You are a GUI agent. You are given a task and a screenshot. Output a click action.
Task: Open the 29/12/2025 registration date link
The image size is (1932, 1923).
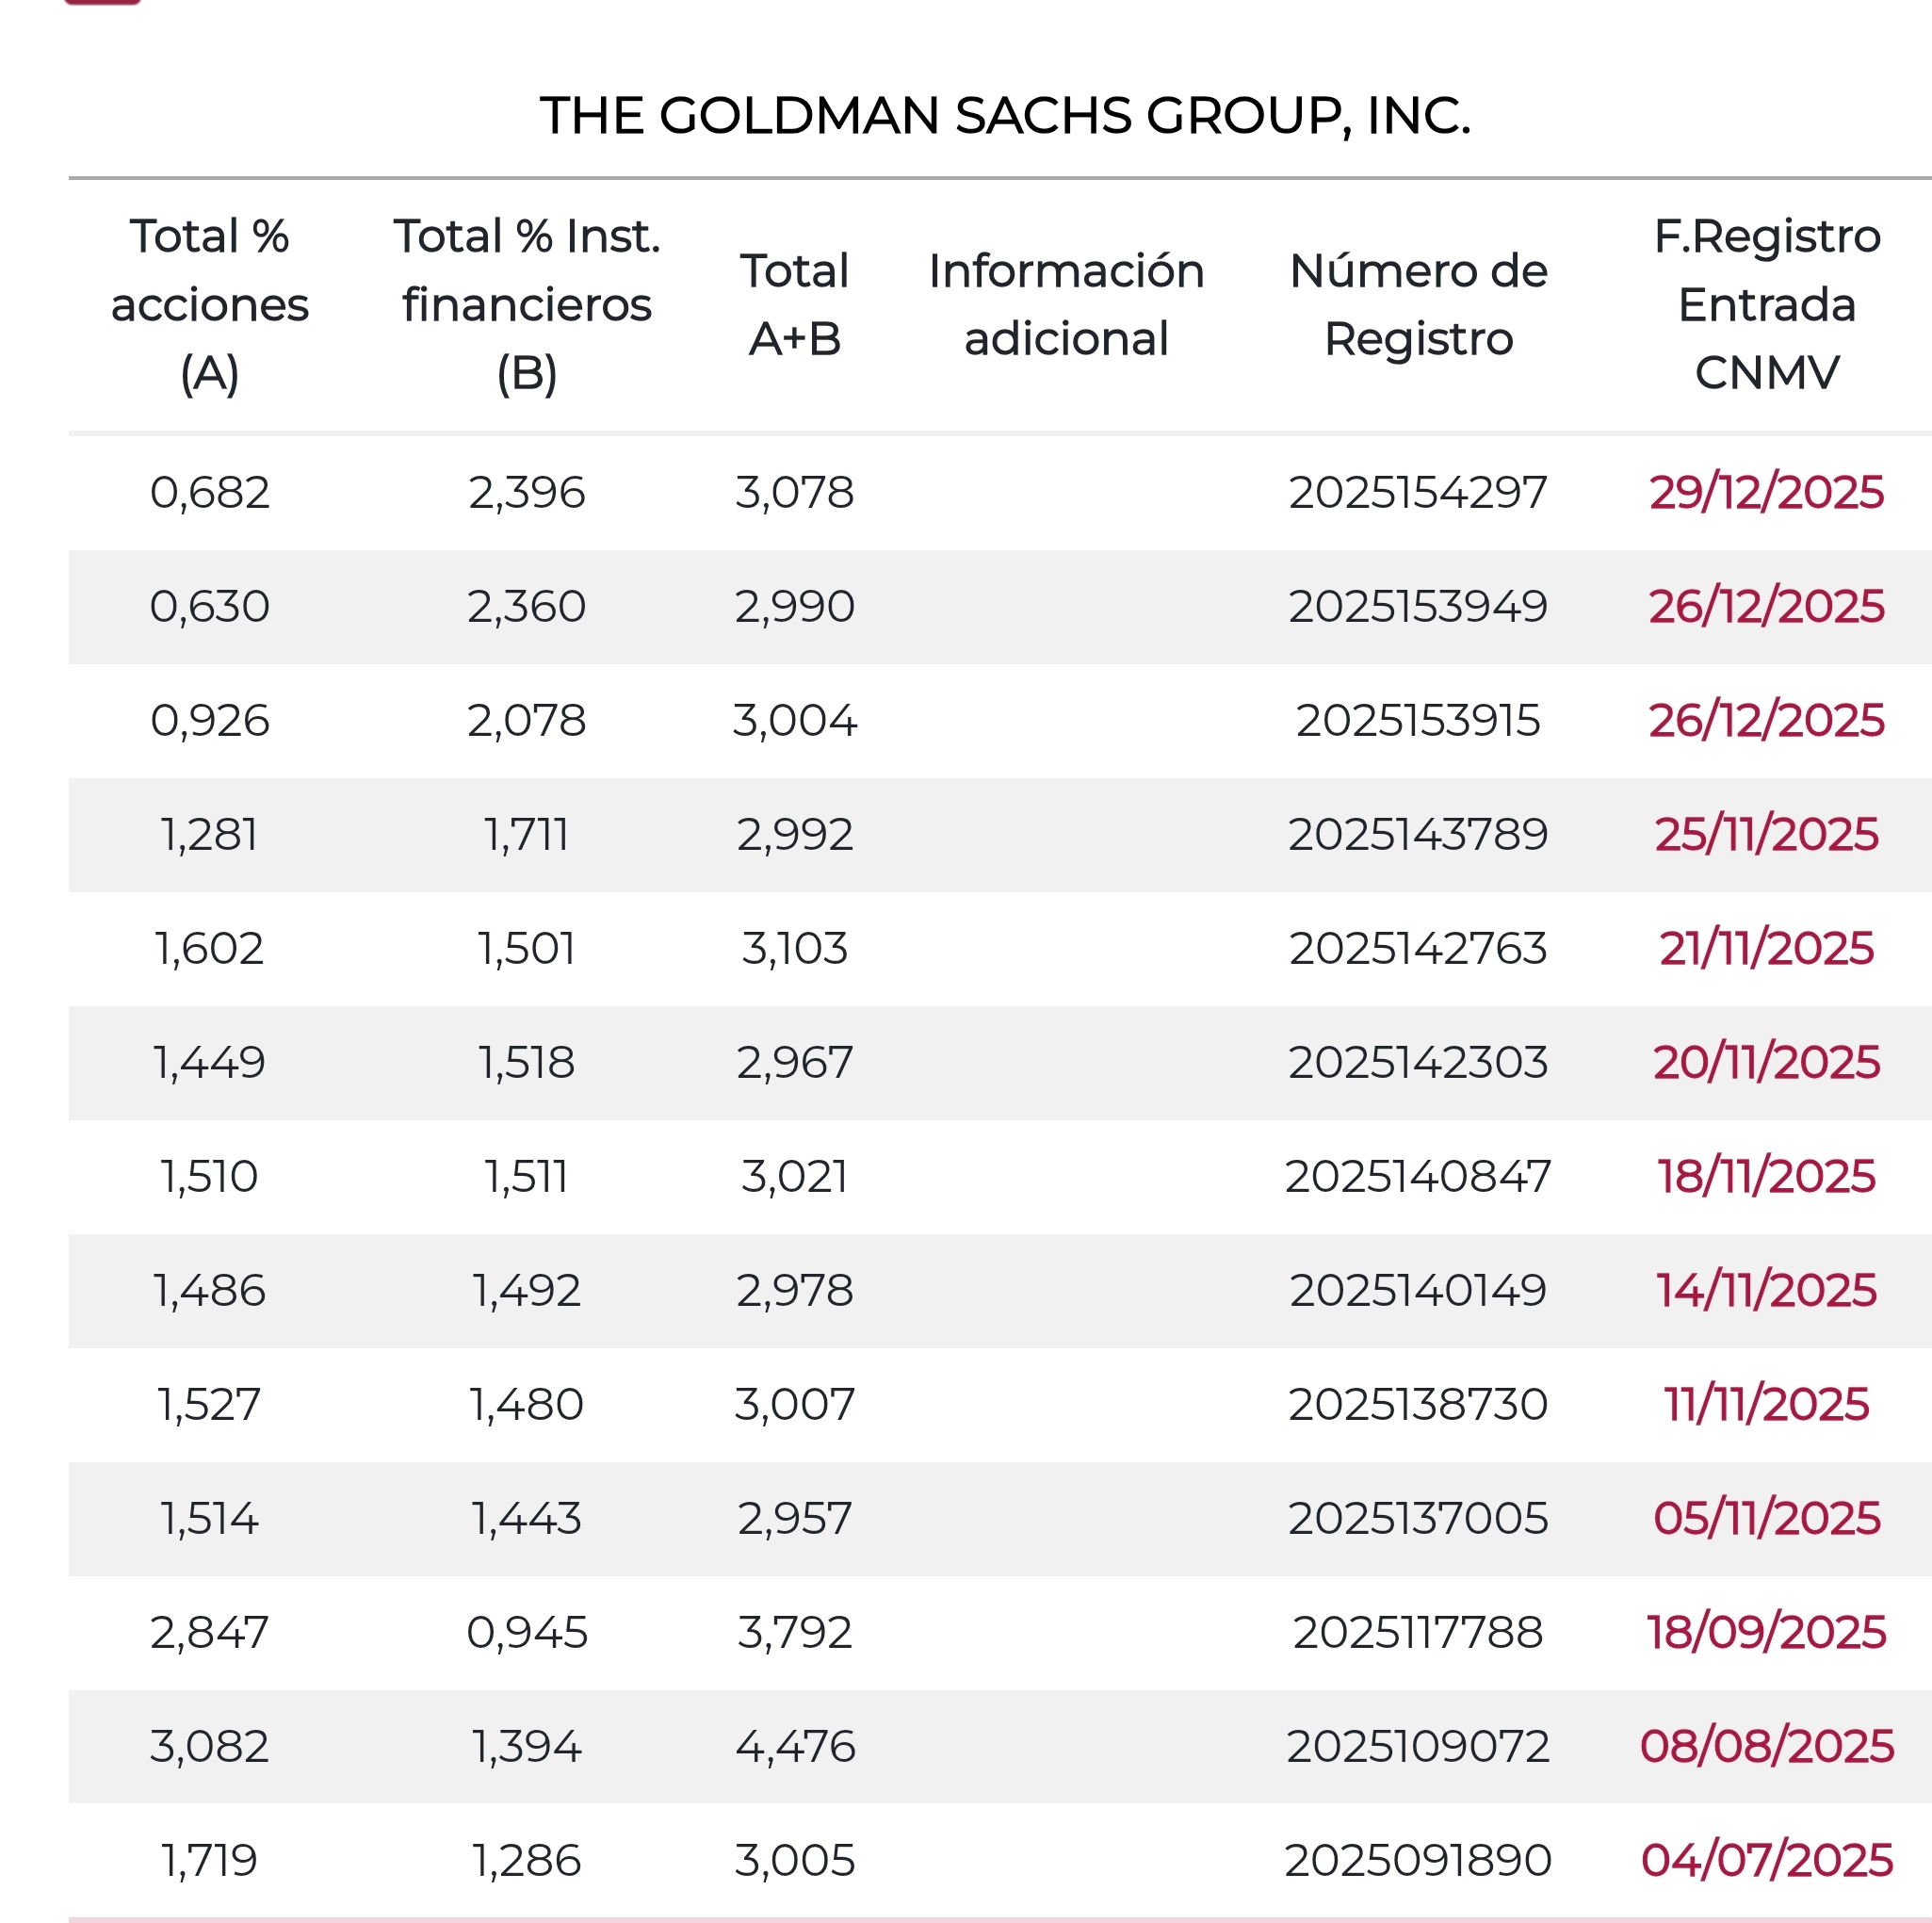(1766, 492)
